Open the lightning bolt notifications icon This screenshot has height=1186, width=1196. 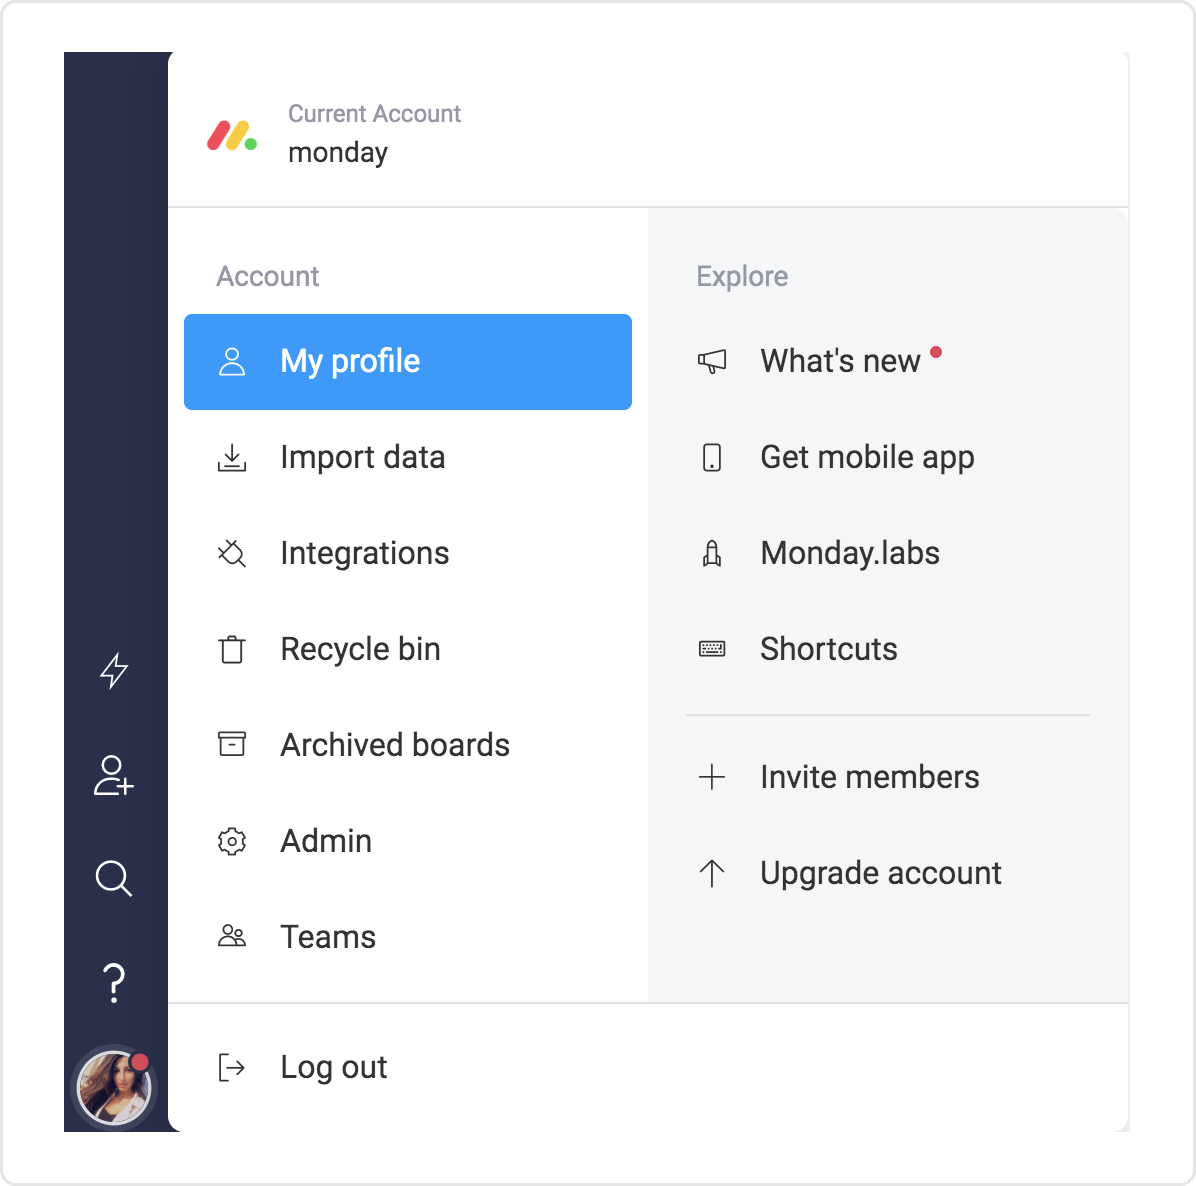[x=114, y=670]
